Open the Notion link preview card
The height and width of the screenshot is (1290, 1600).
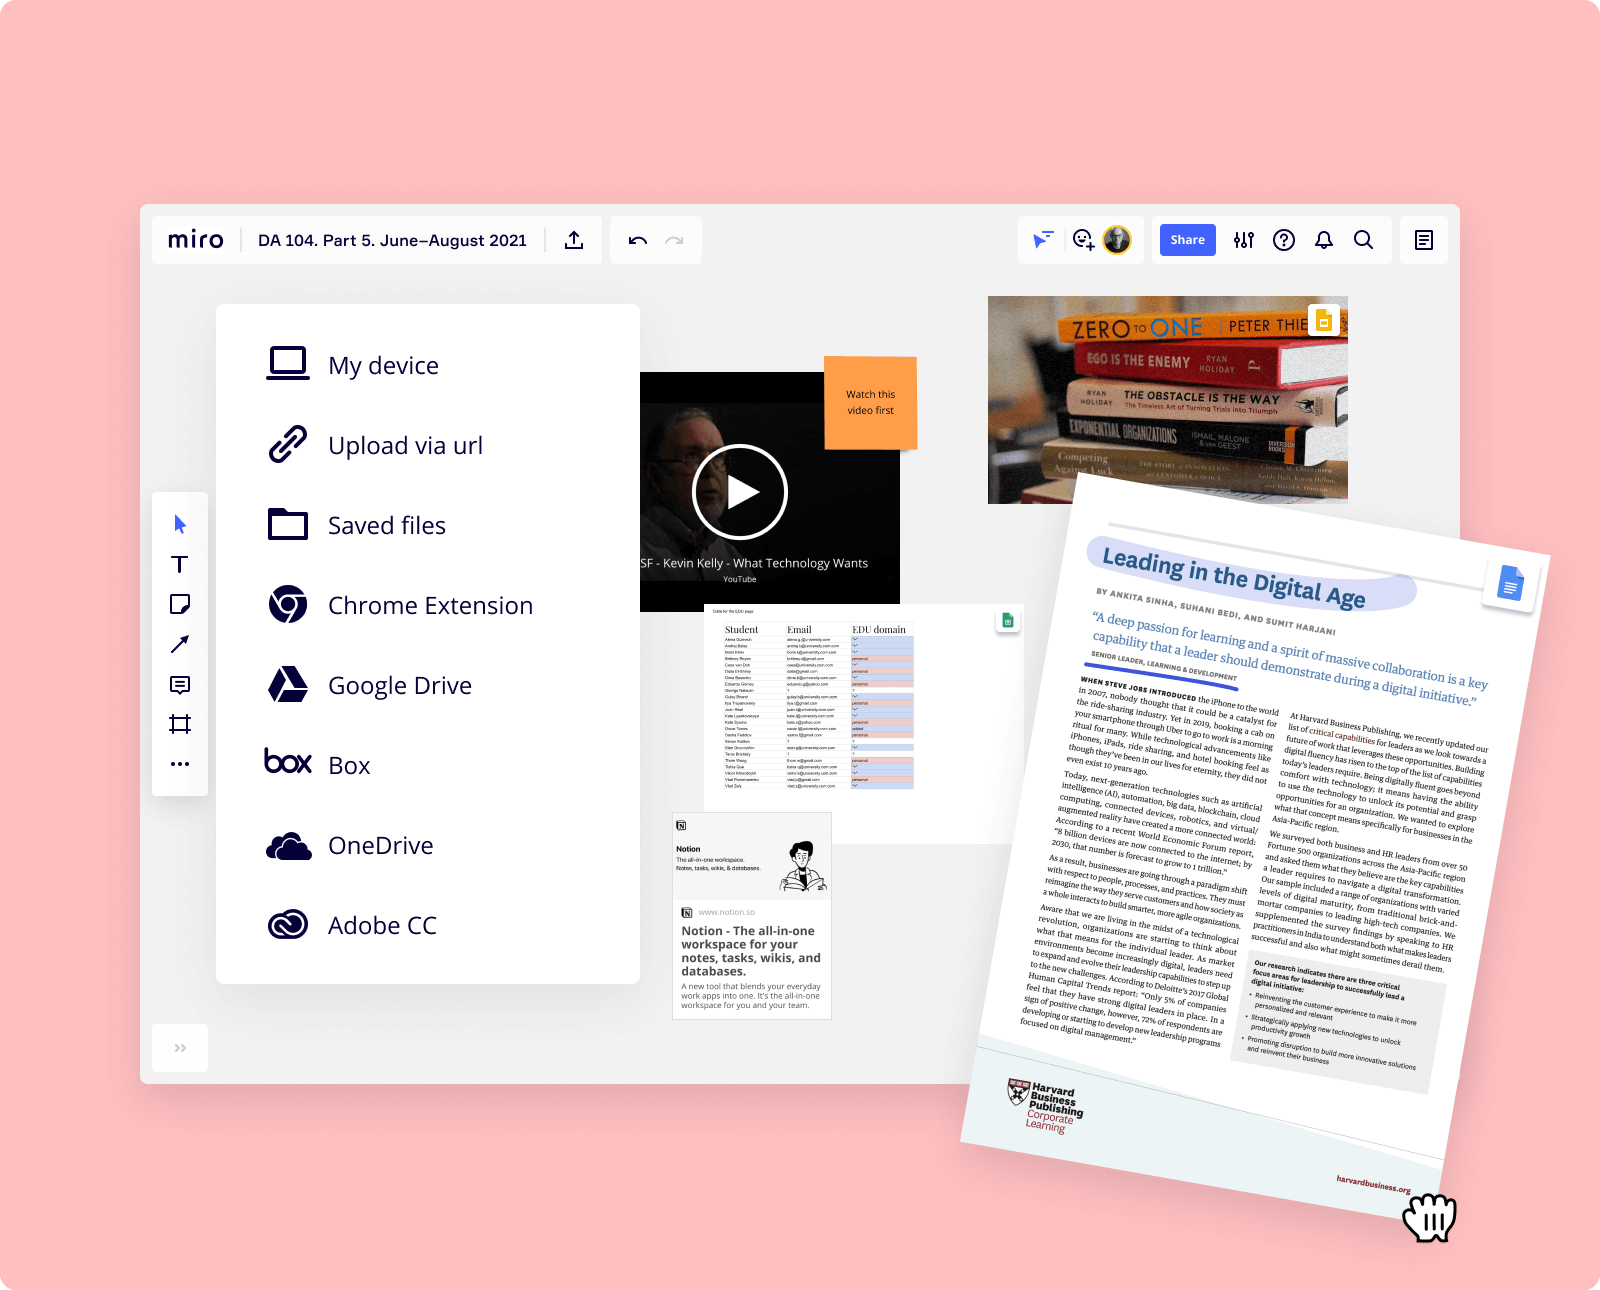coord(752,915)
